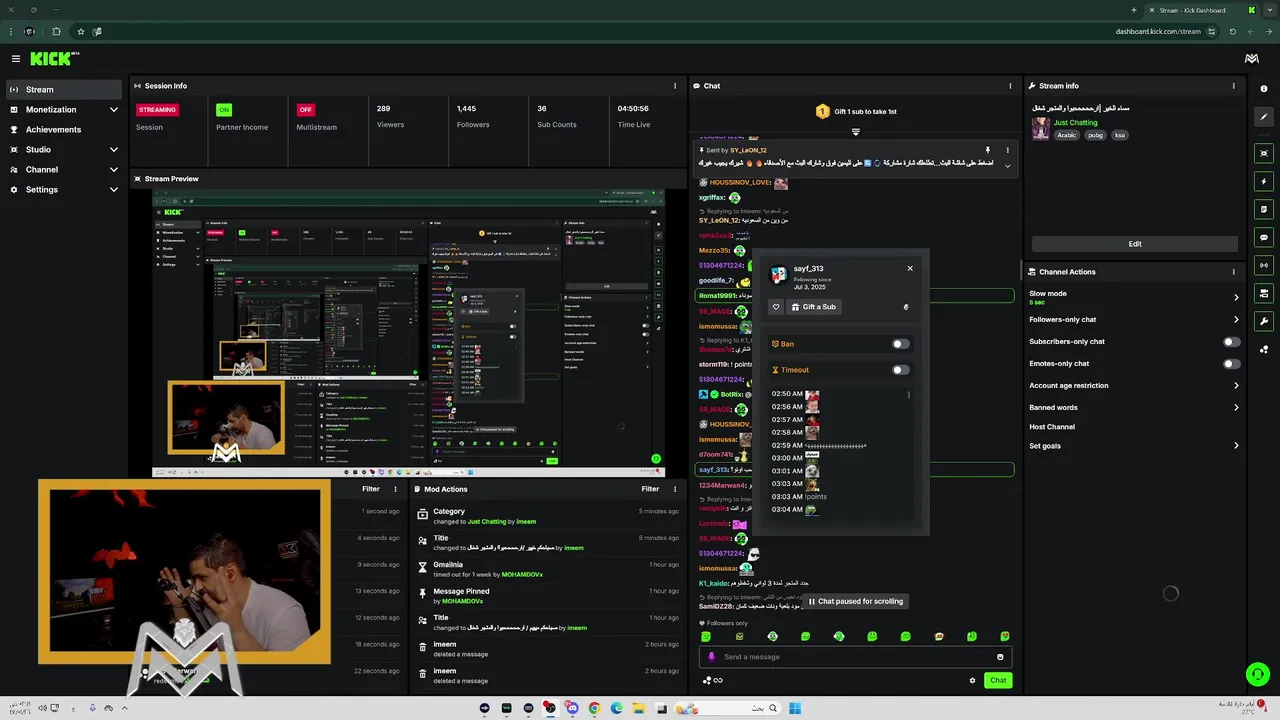Click the green Chat send button
The image size is (1280, 720).
click(x=998, y=680)
